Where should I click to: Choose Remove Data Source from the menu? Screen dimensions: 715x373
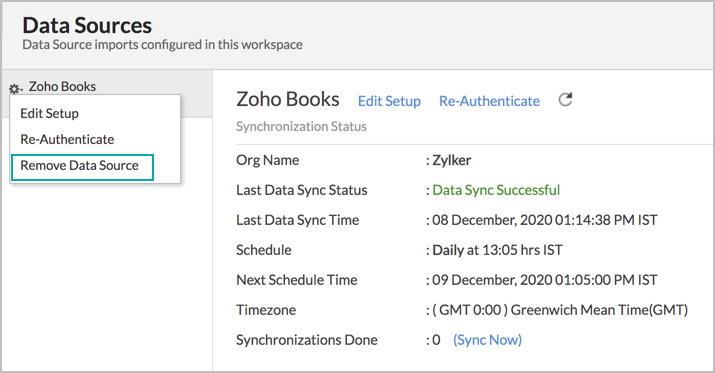point(79,165)
